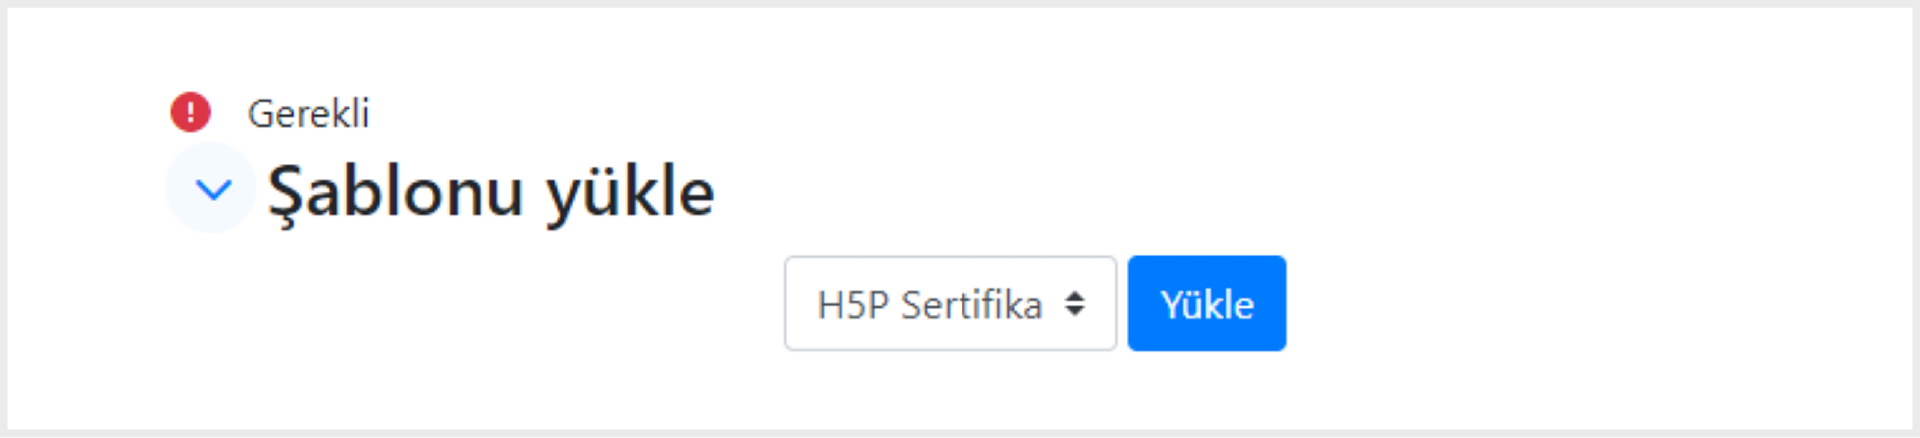Viewport: 1920px width, 438px height.
Task: Select the Şablonu yükle heading
Action: [x=491, y=192]
